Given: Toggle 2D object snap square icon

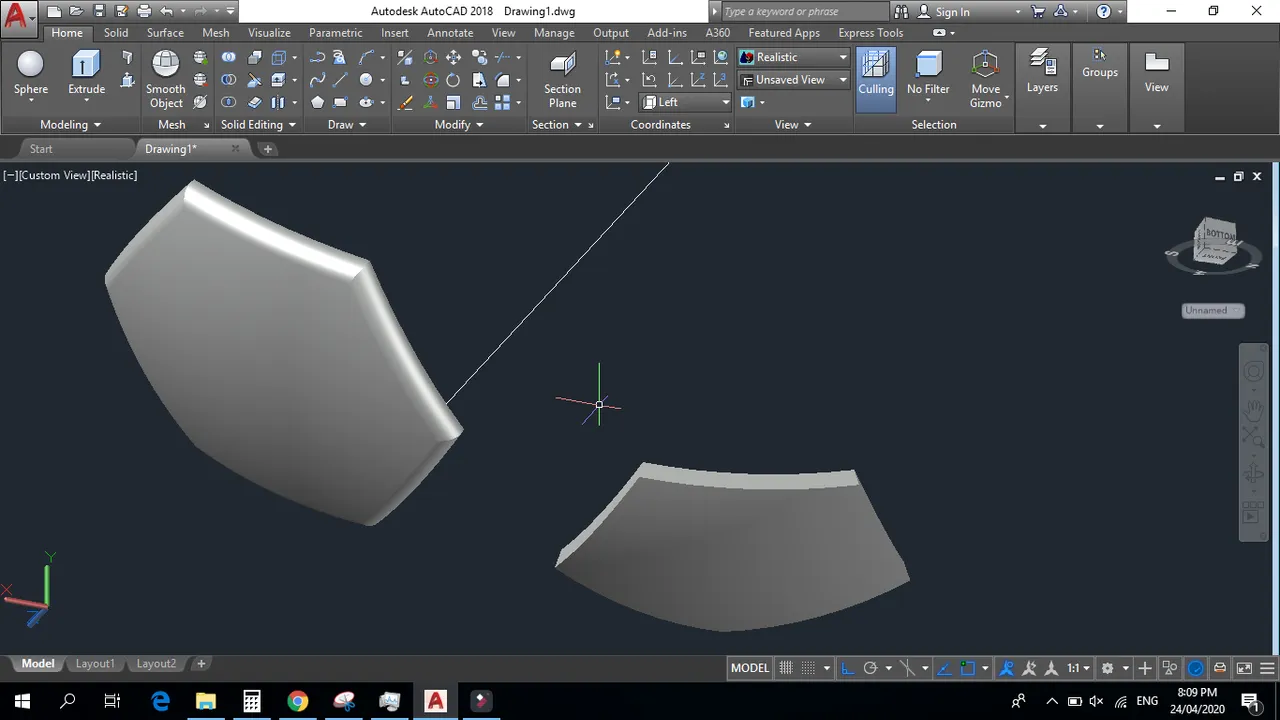Looking at the screenshot, I should 968,668.
